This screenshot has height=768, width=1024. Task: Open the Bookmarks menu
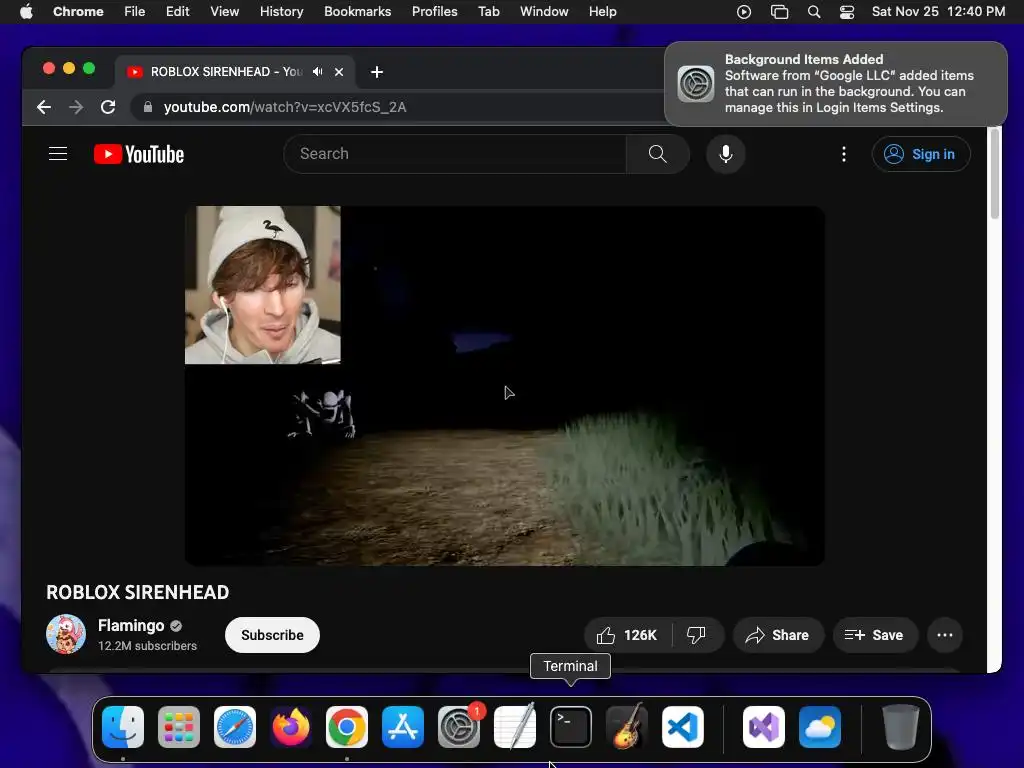[358, 12]
